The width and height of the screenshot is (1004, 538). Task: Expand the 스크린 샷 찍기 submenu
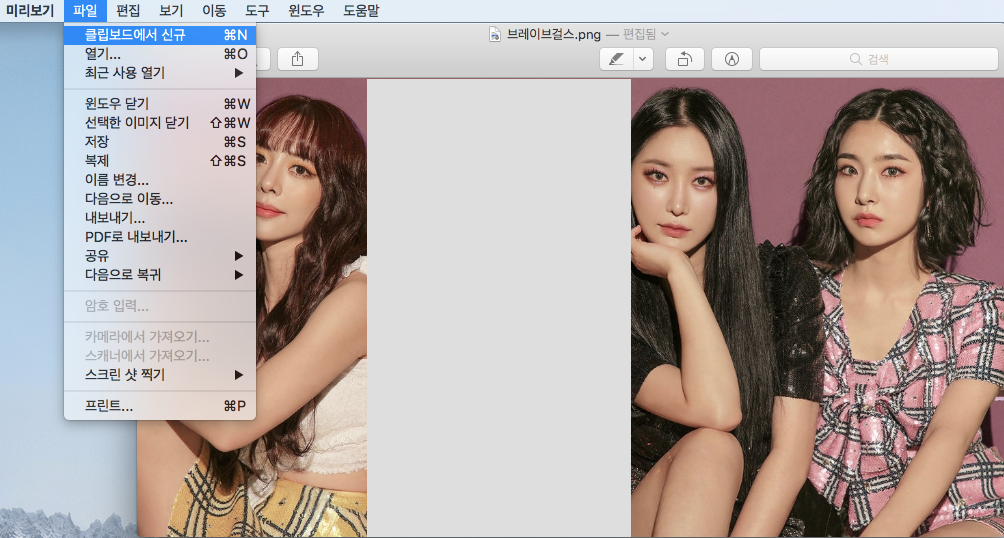point(160,375)
